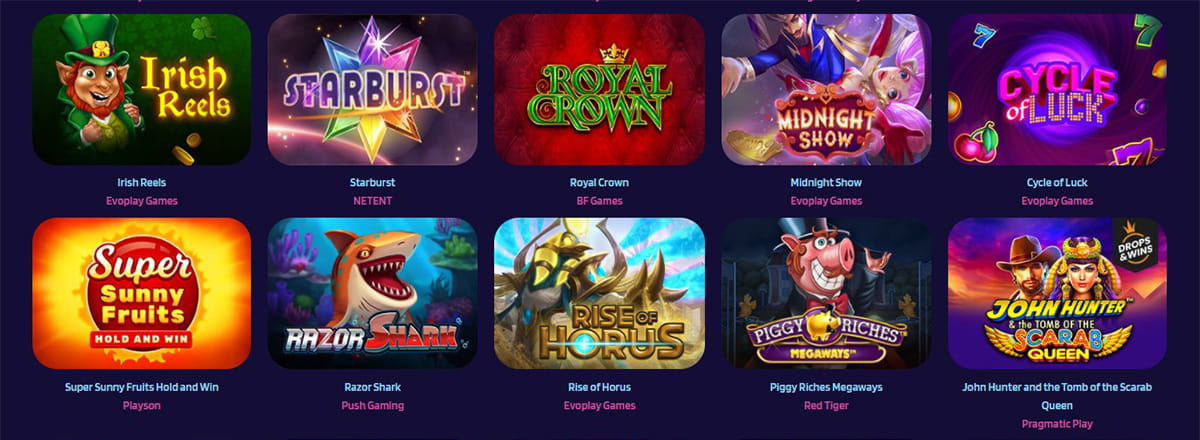
Task: Launch the Starburst slot thumbnail
Action: 372,89
